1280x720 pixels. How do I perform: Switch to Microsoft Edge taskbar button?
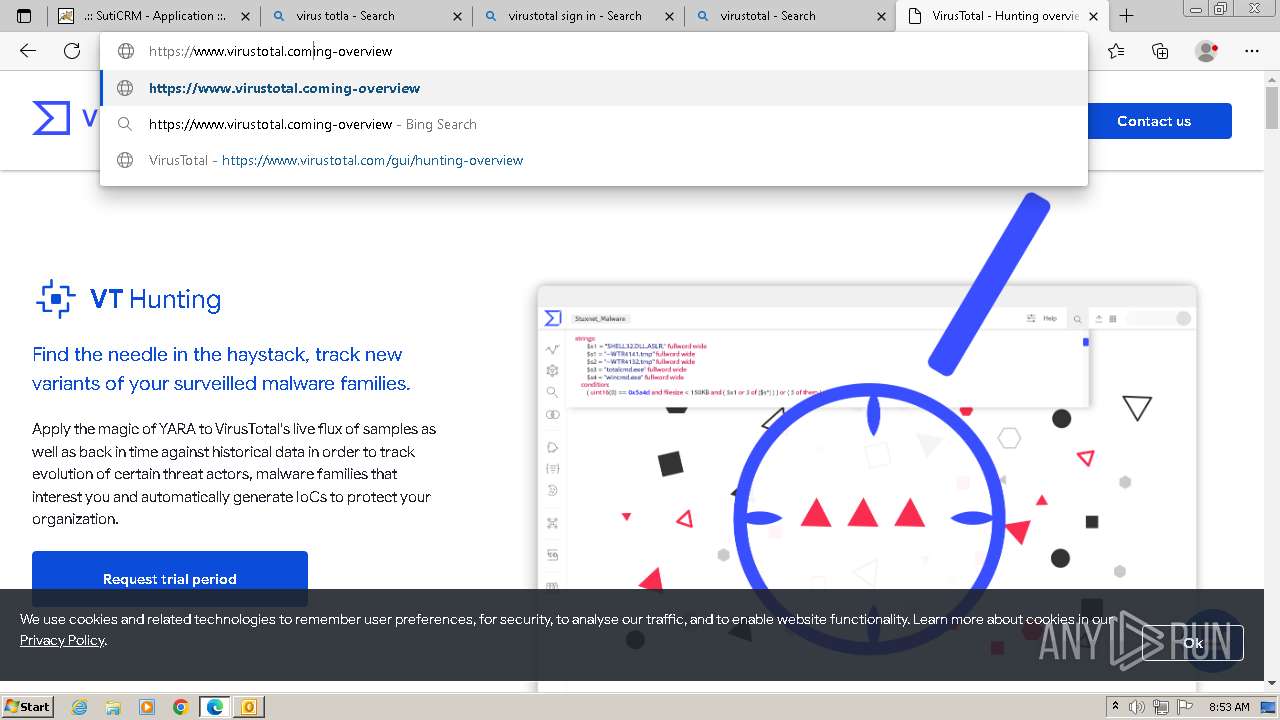tap(215, 707)
